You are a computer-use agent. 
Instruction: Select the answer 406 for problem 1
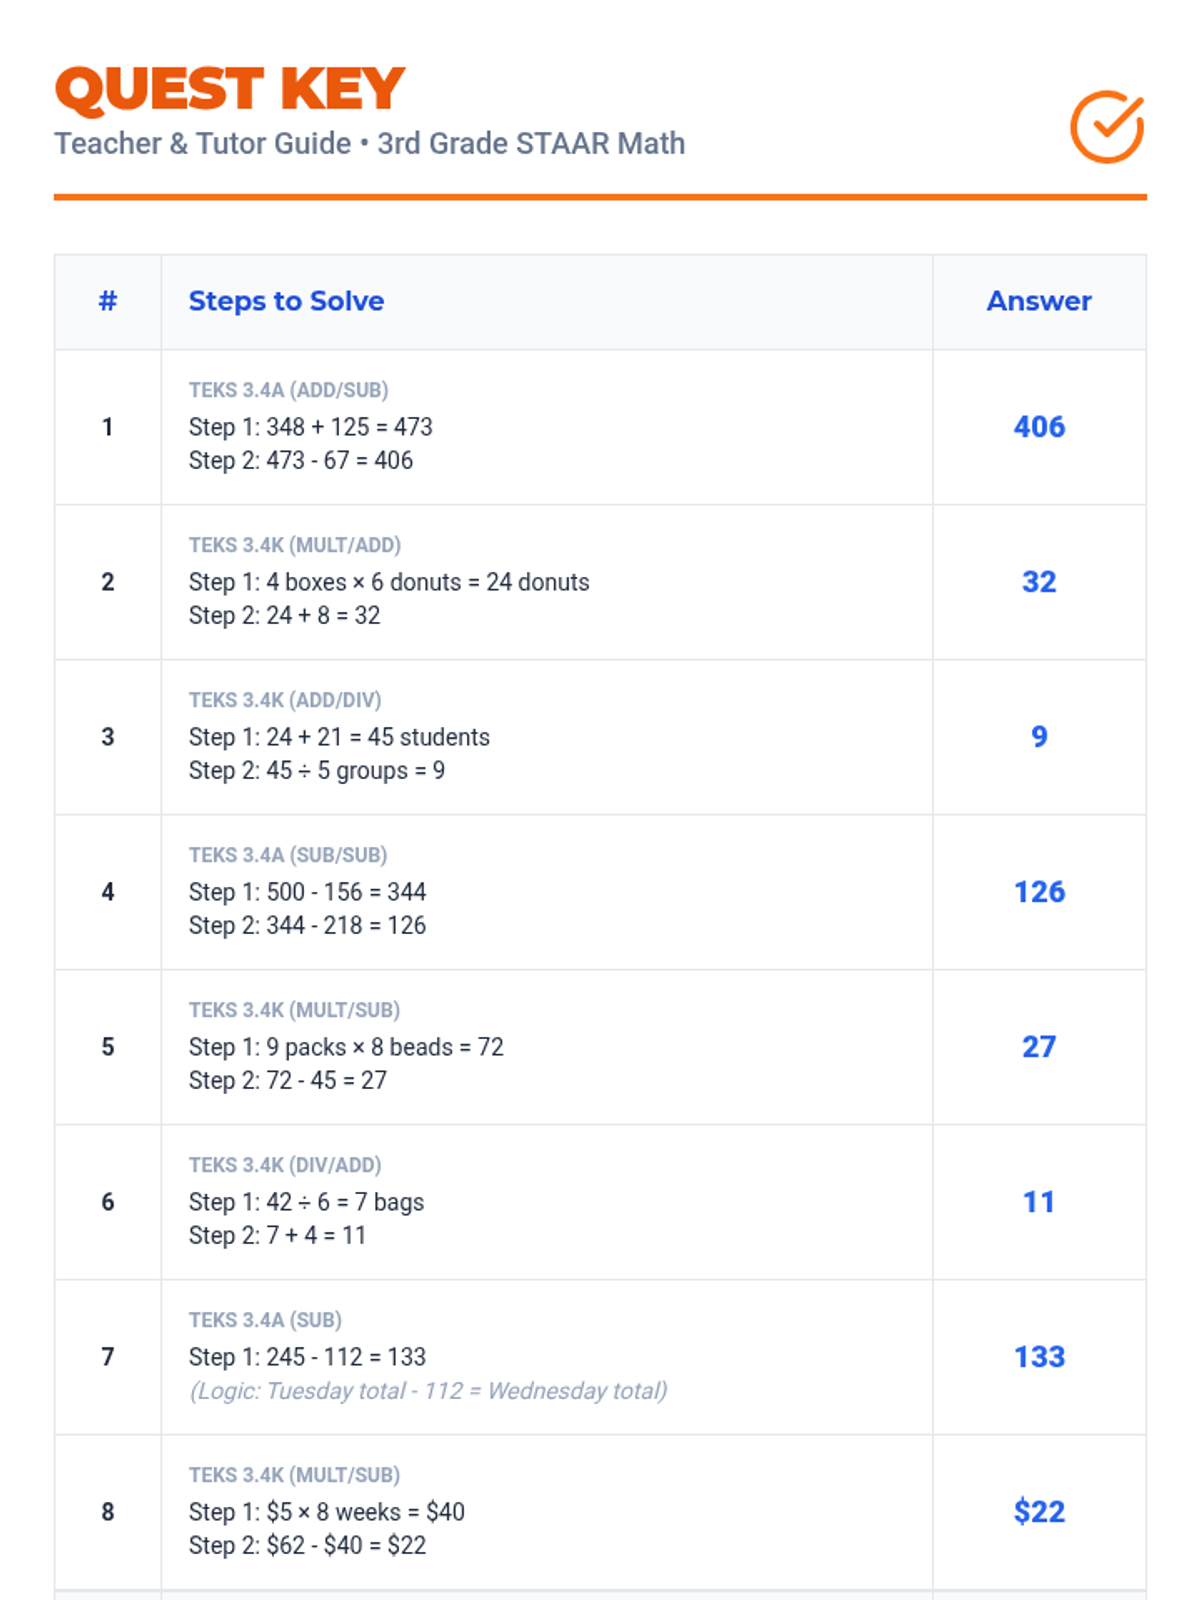click(1039, 427)
